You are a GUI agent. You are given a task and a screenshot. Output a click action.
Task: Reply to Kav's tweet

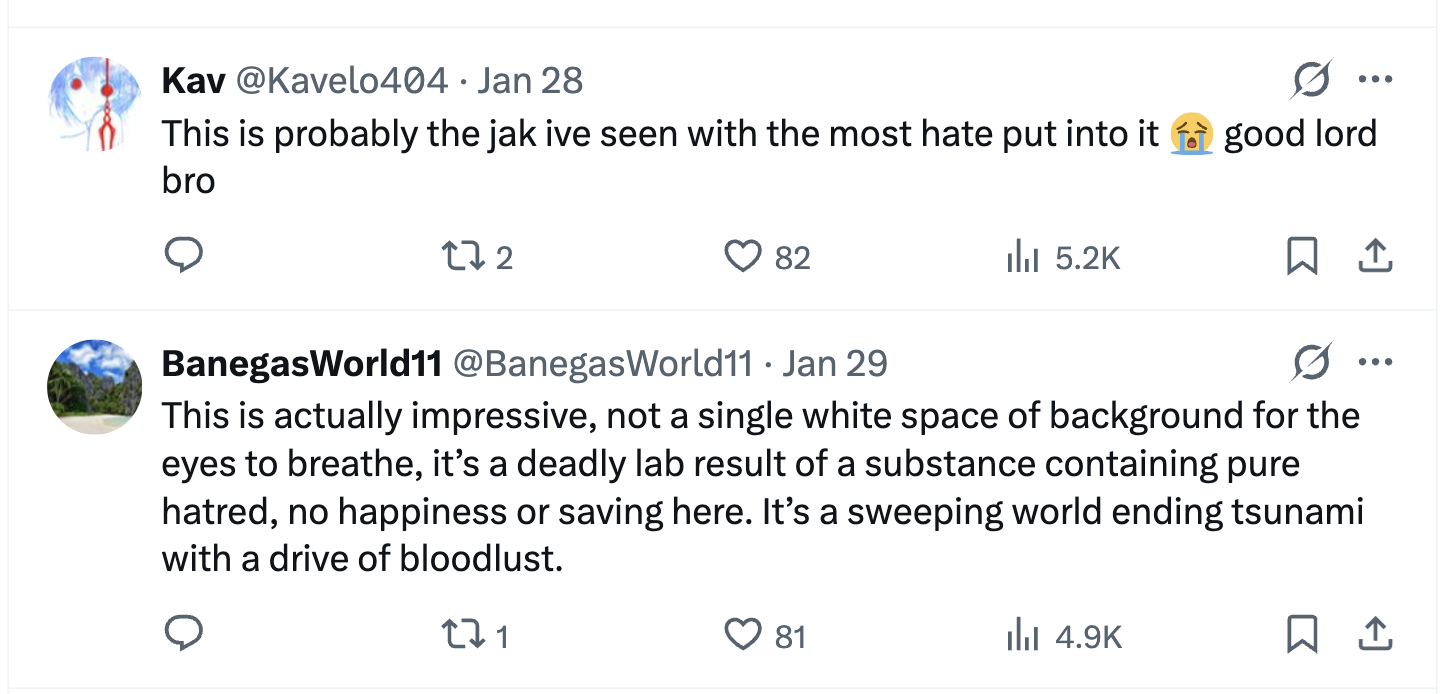[x=184, y=257]
